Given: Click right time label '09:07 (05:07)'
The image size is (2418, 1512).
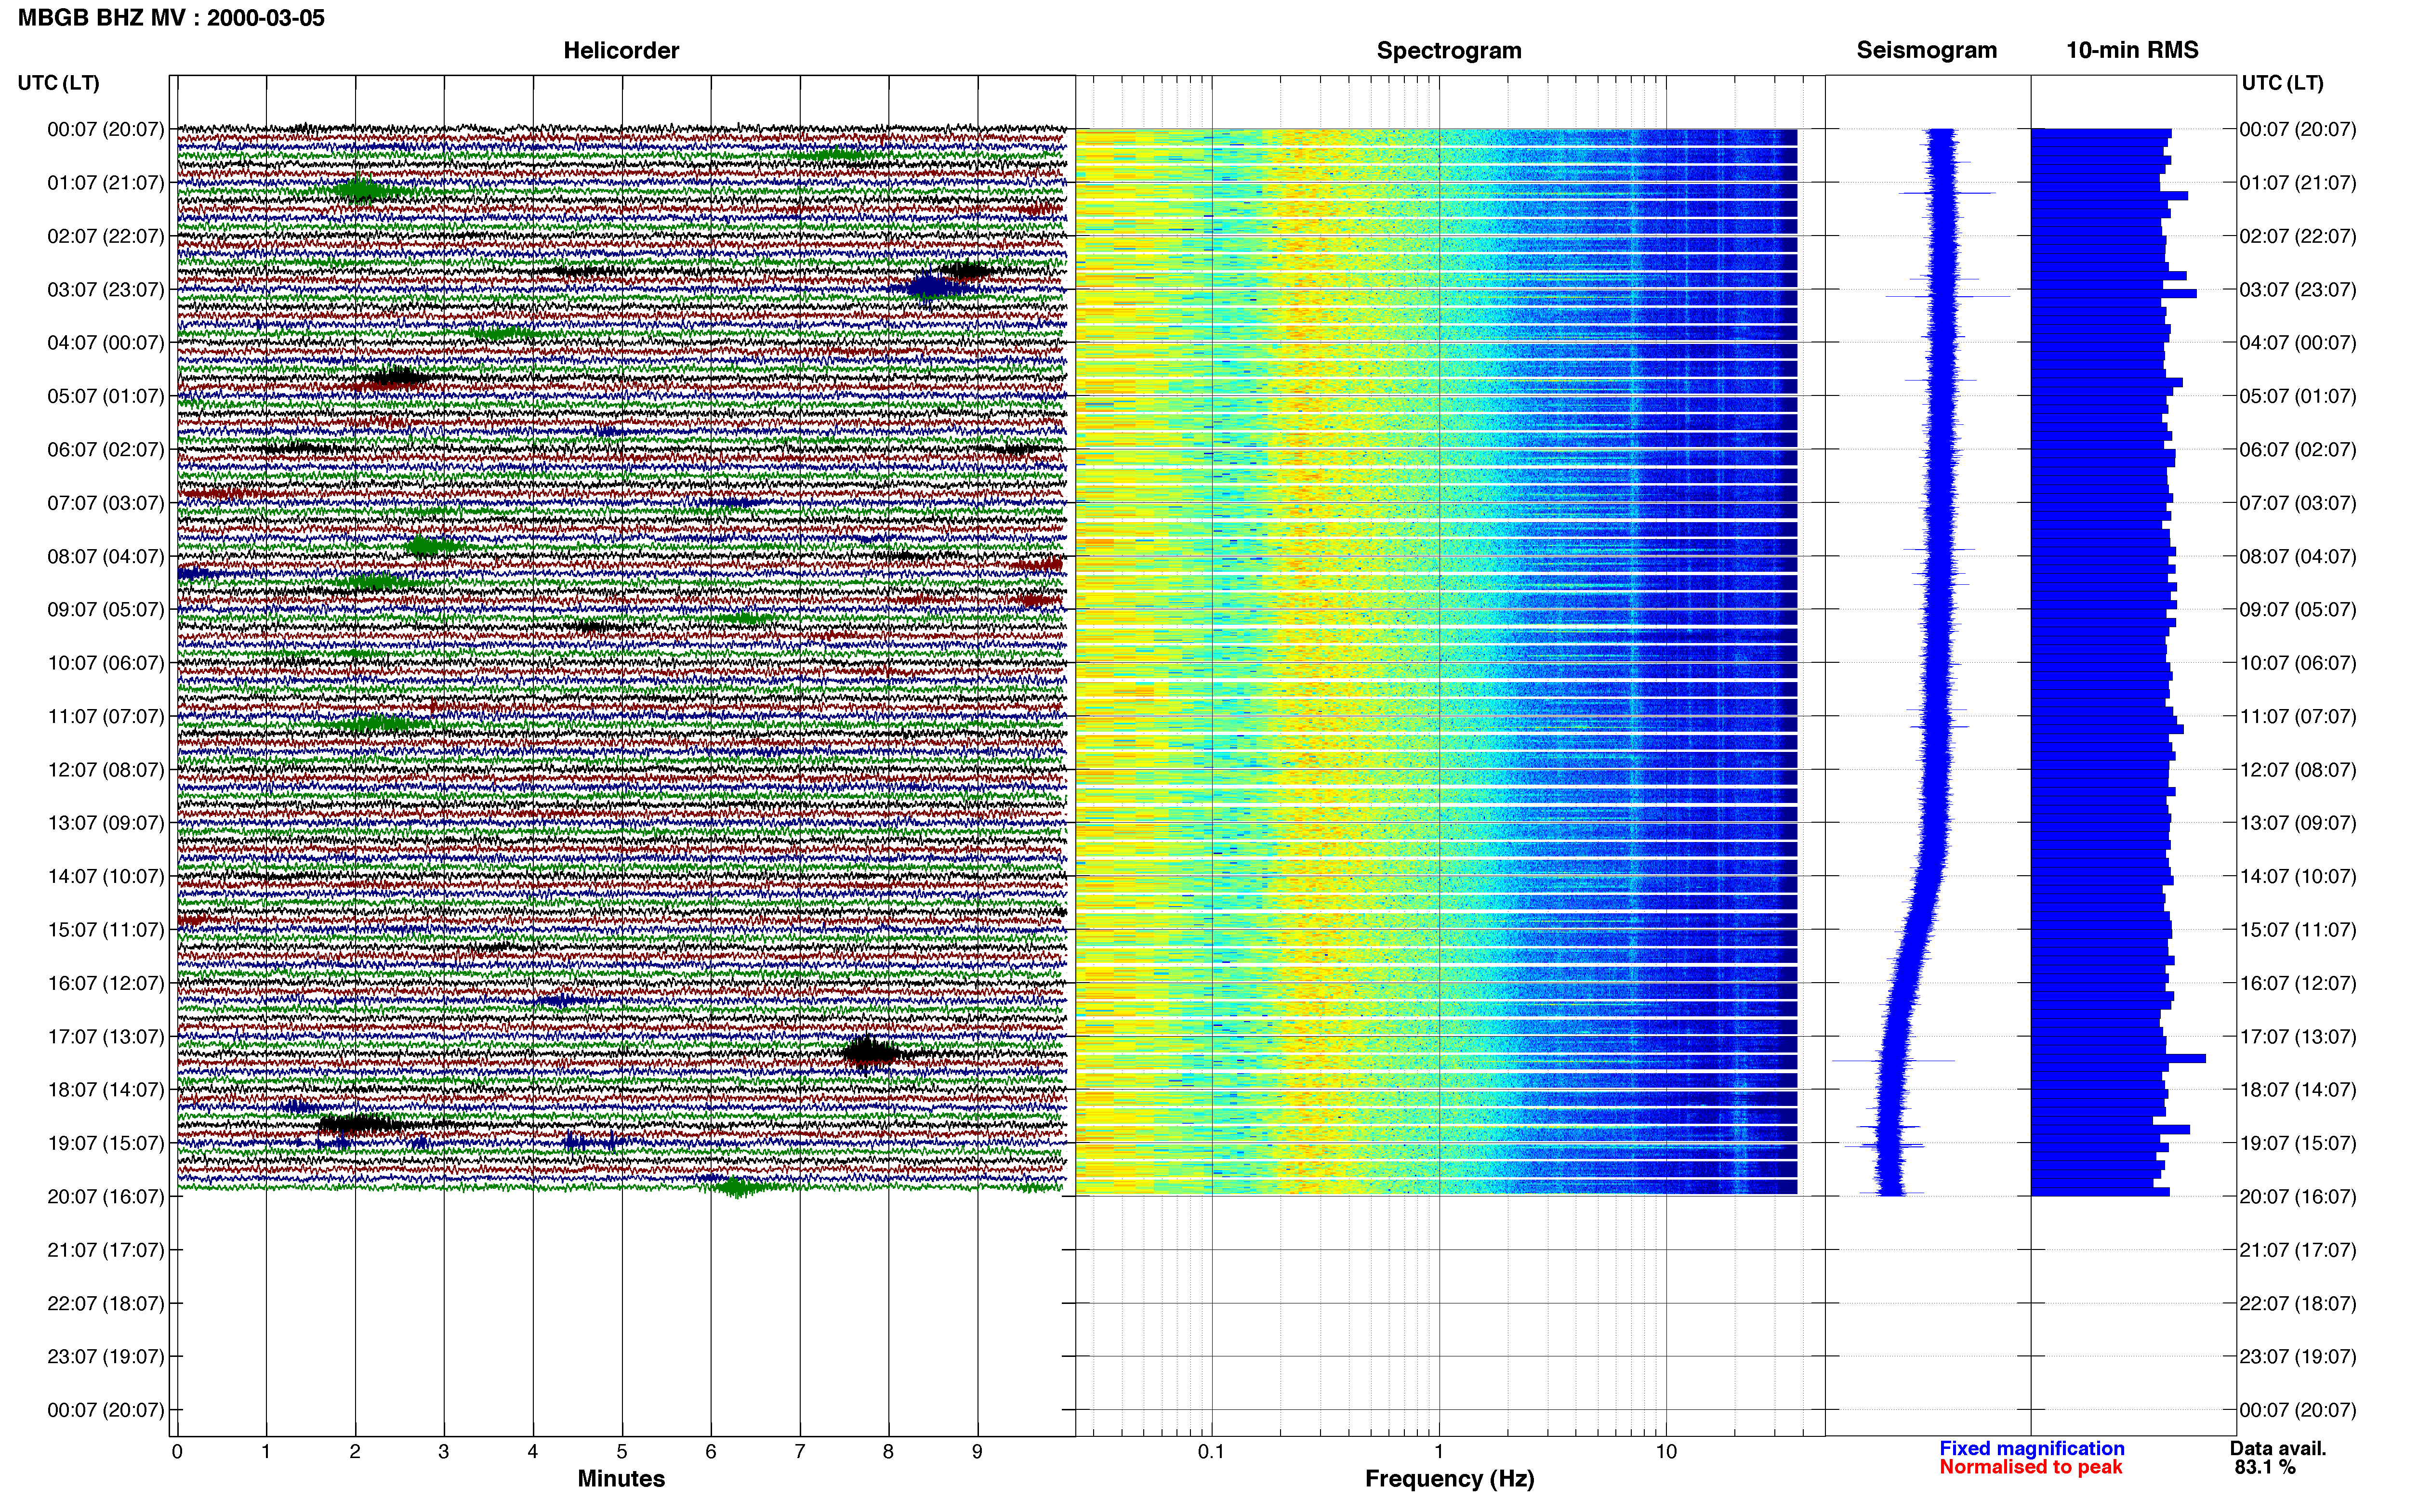Looking at the screenshot, I should pyautogui.click(x=2298, y=609).
